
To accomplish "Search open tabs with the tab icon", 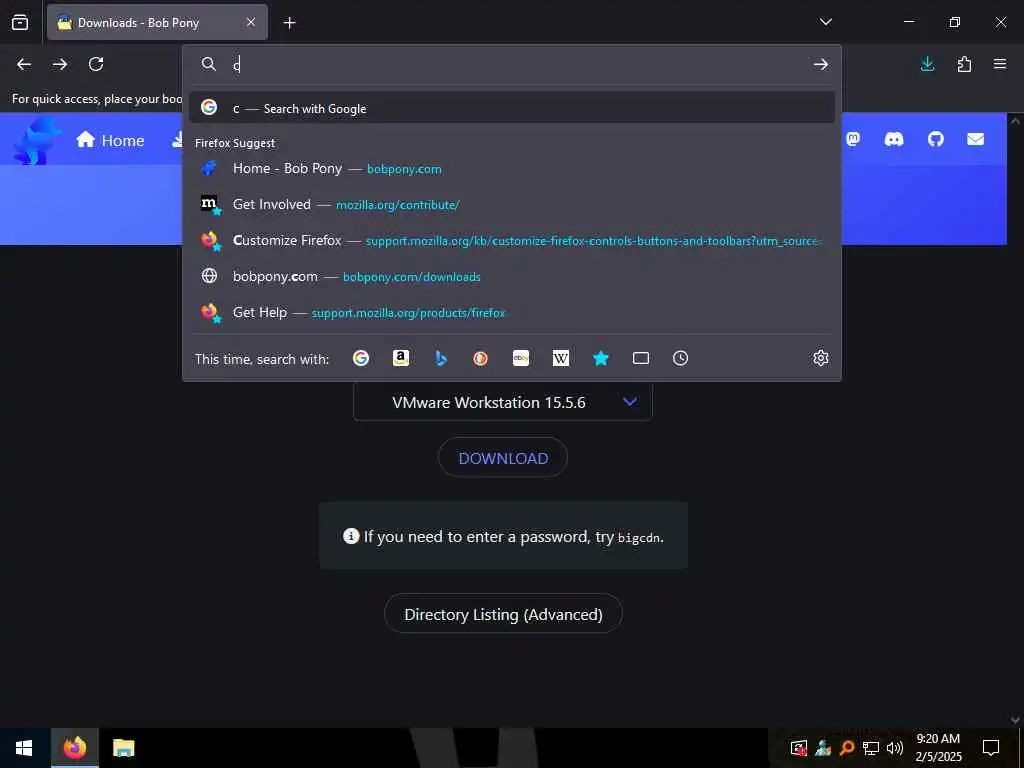I will 641,358.
